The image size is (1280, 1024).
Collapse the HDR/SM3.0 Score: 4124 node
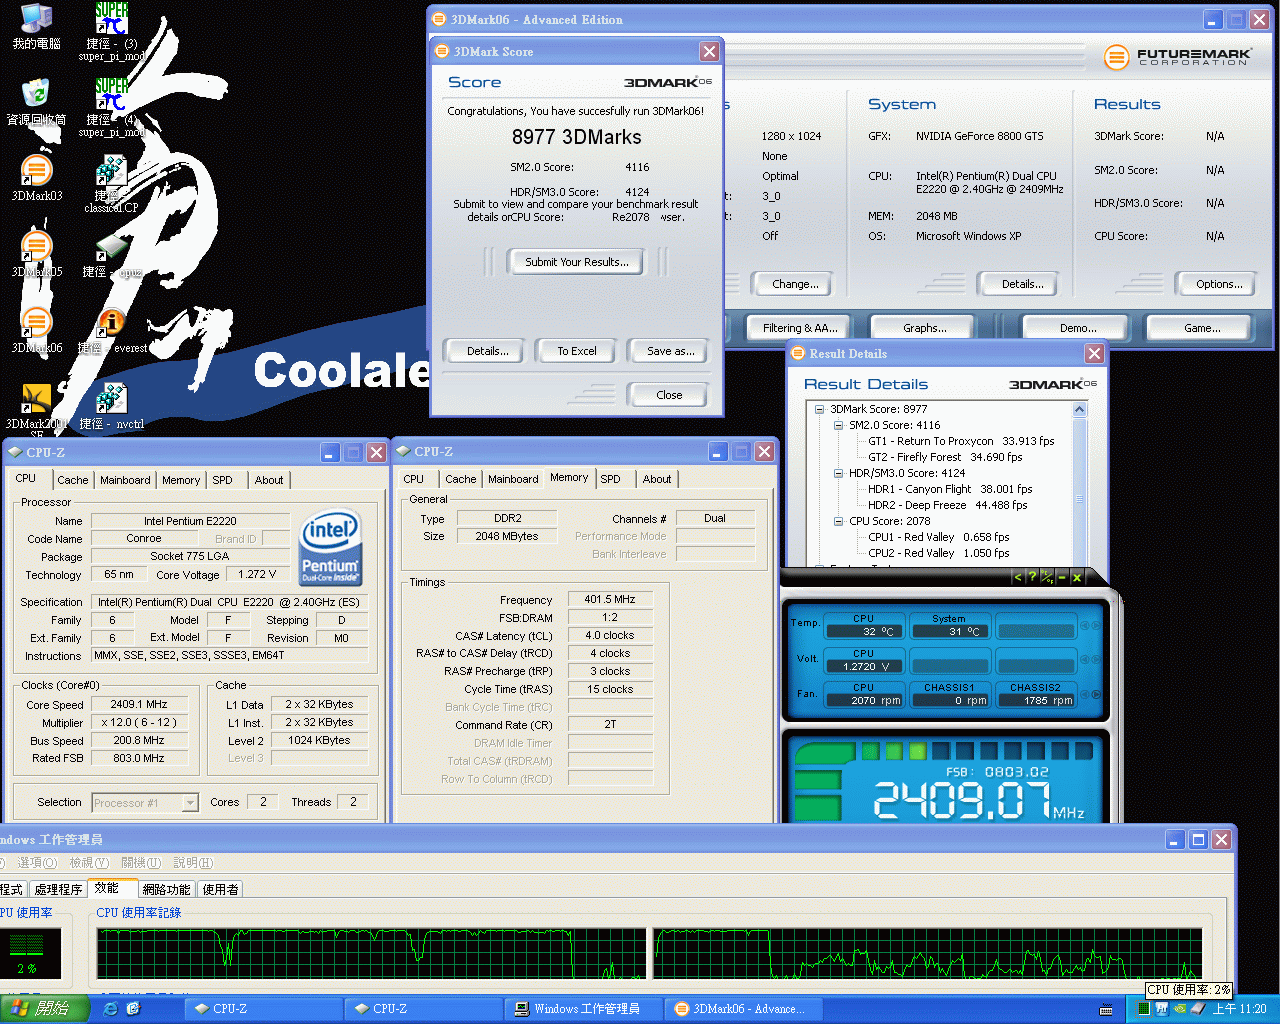point(838,473)
